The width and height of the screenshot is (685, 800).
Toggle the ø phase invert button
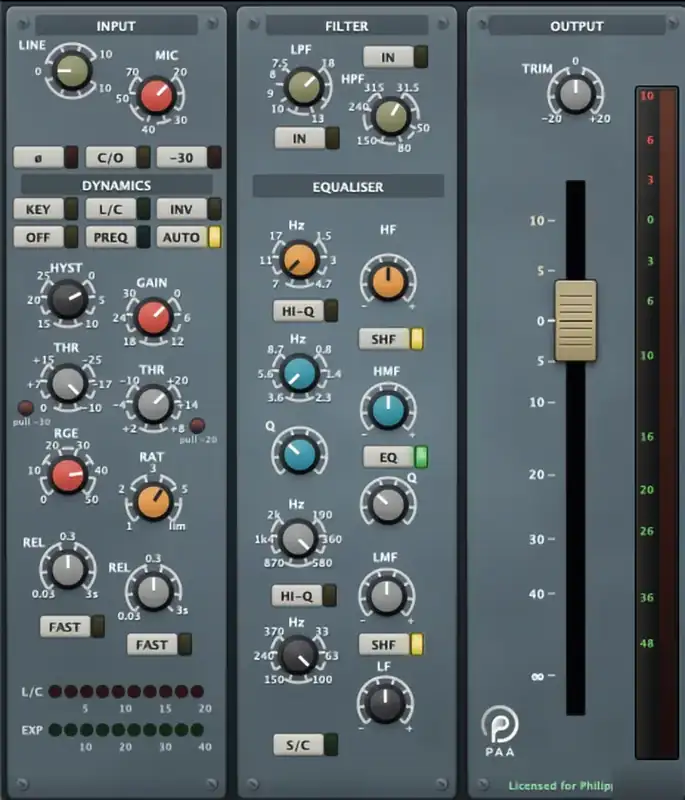pos(45,157)
